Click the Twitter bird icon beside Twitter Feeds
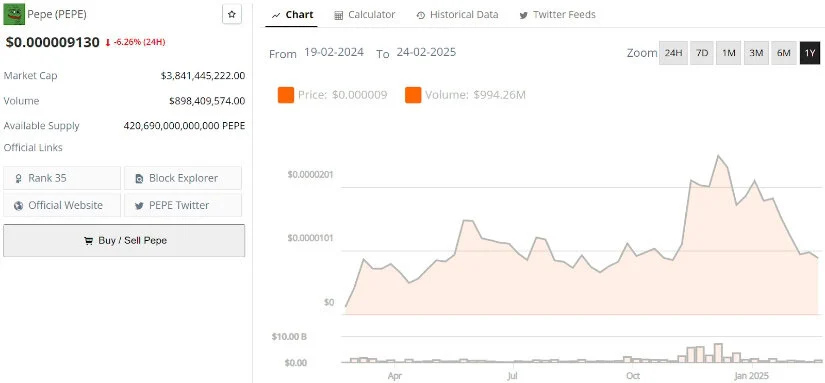This screenshot has height=383, width=825. click(x=524, y=15)
